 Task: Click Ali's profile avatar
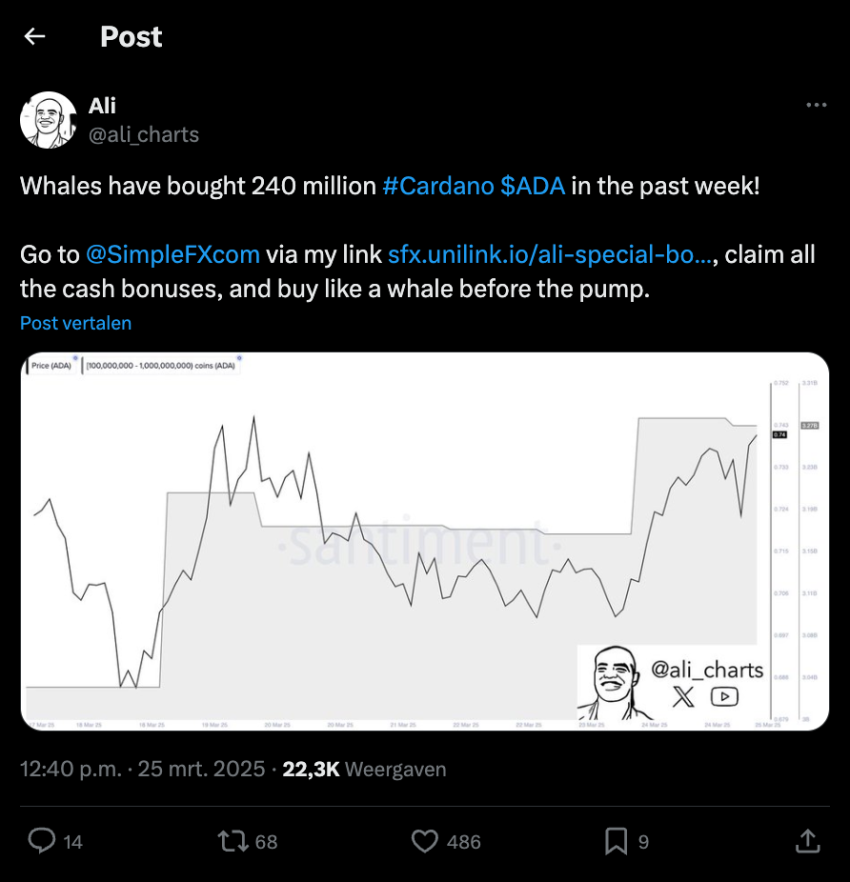click(49, 119)
